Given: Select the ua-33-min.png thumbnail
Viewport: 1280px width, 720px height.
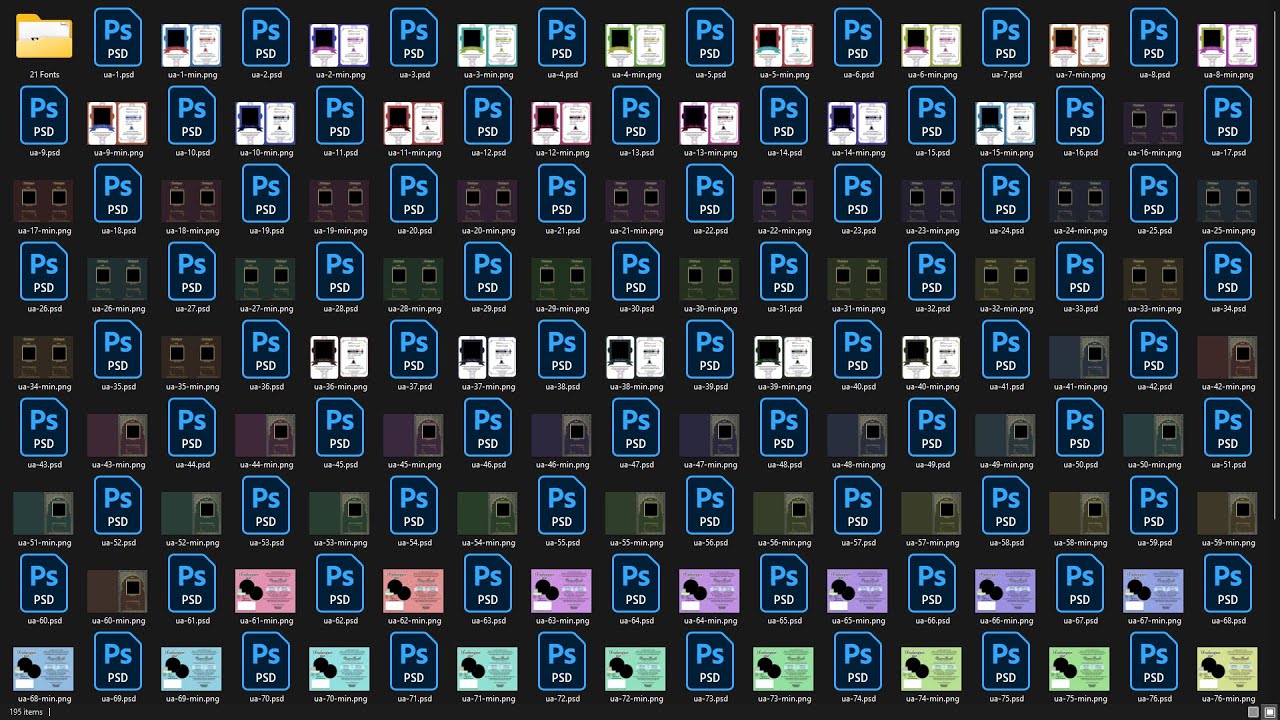Looking at the screenshot, I should 1154,280.
